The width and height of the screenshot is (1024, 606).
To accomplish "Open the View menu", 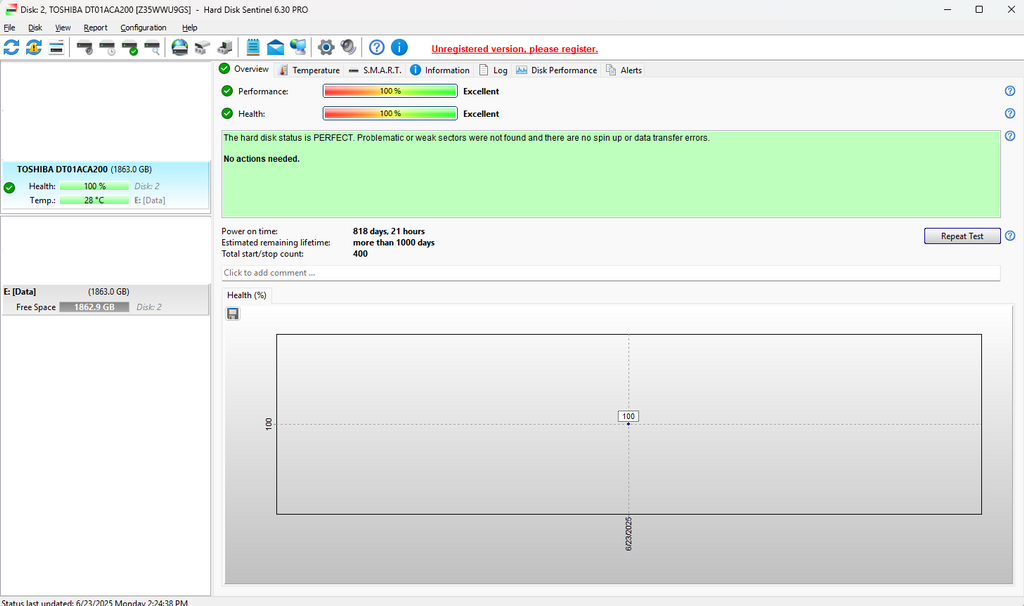I will coord(63,27).
